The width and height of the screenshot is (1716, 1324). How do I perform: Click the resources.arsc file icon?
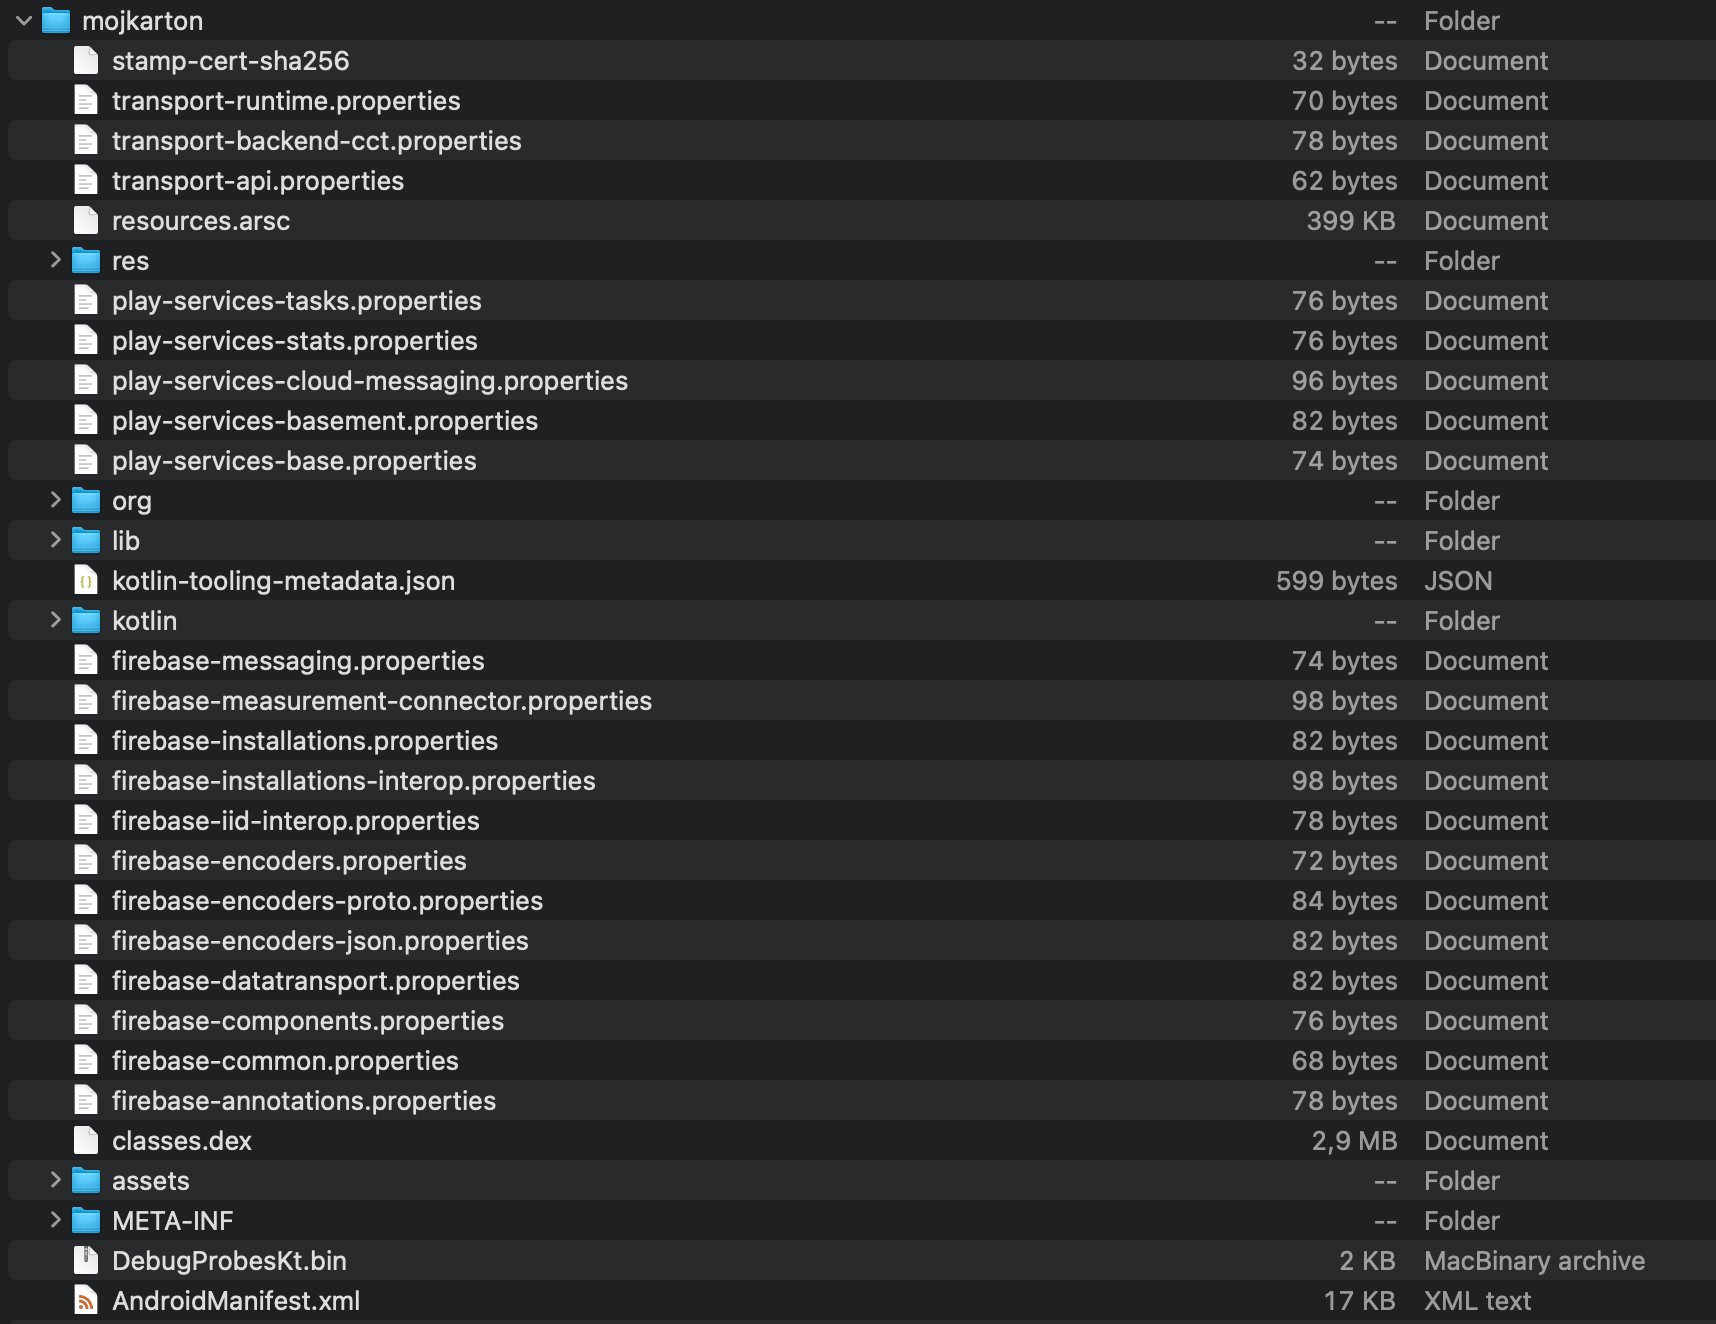[86, 220]
